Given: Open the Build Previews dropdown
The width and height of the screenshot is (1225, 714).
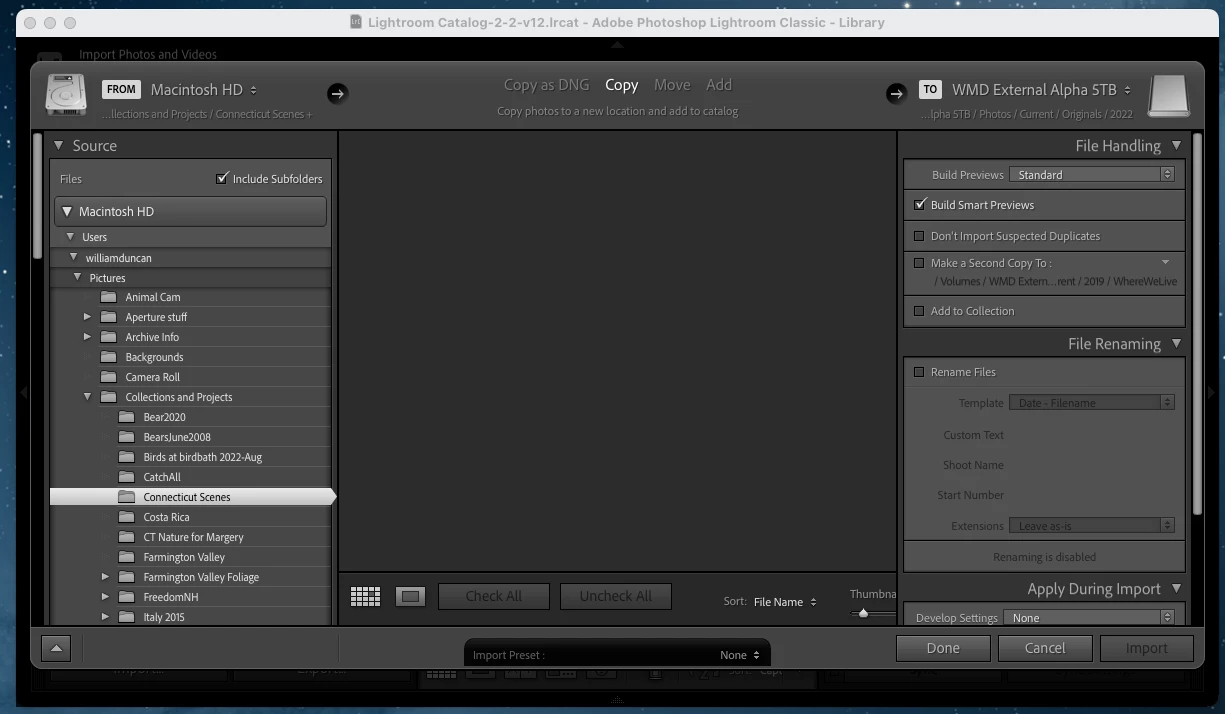Looking at the screenshot, I should 1092,174.
